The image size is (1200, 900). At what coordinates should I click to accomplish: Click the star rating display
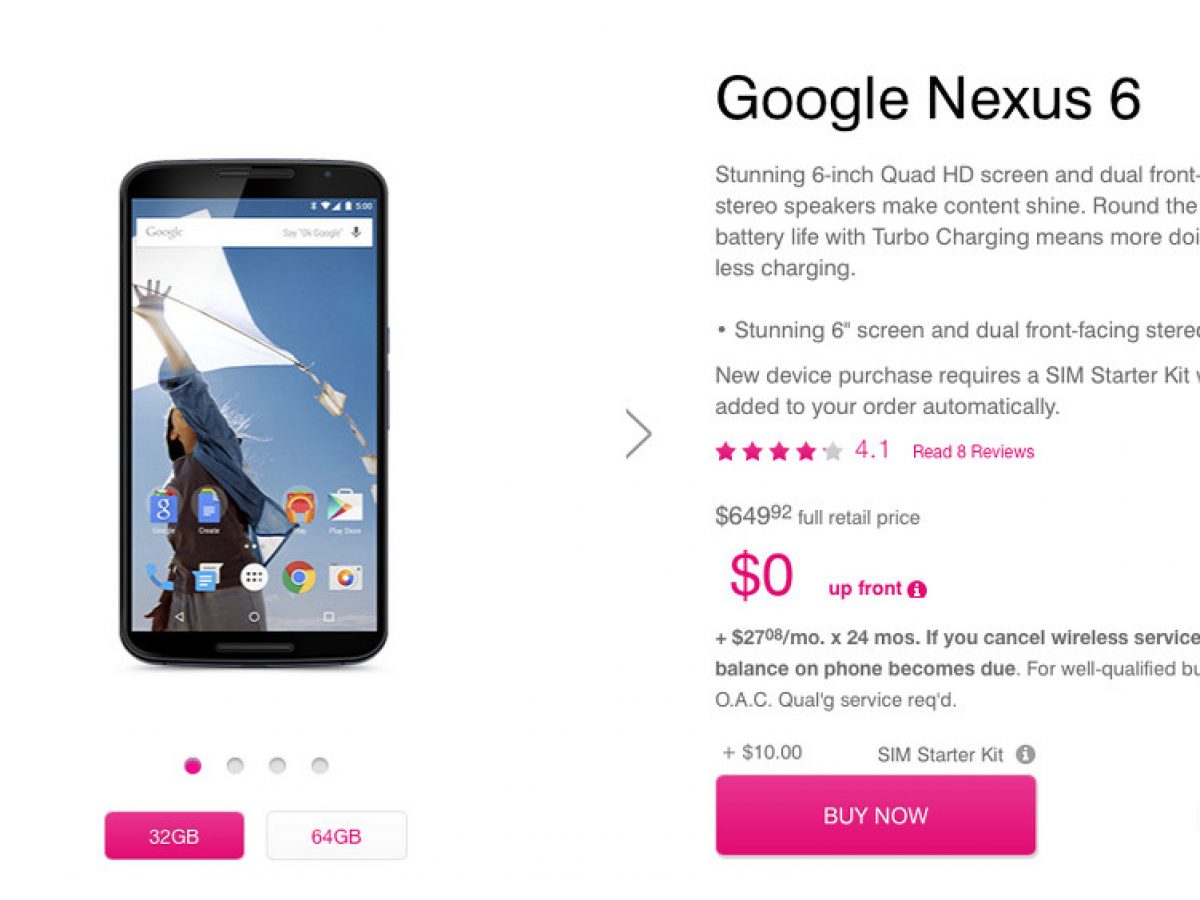coord(779,452)
